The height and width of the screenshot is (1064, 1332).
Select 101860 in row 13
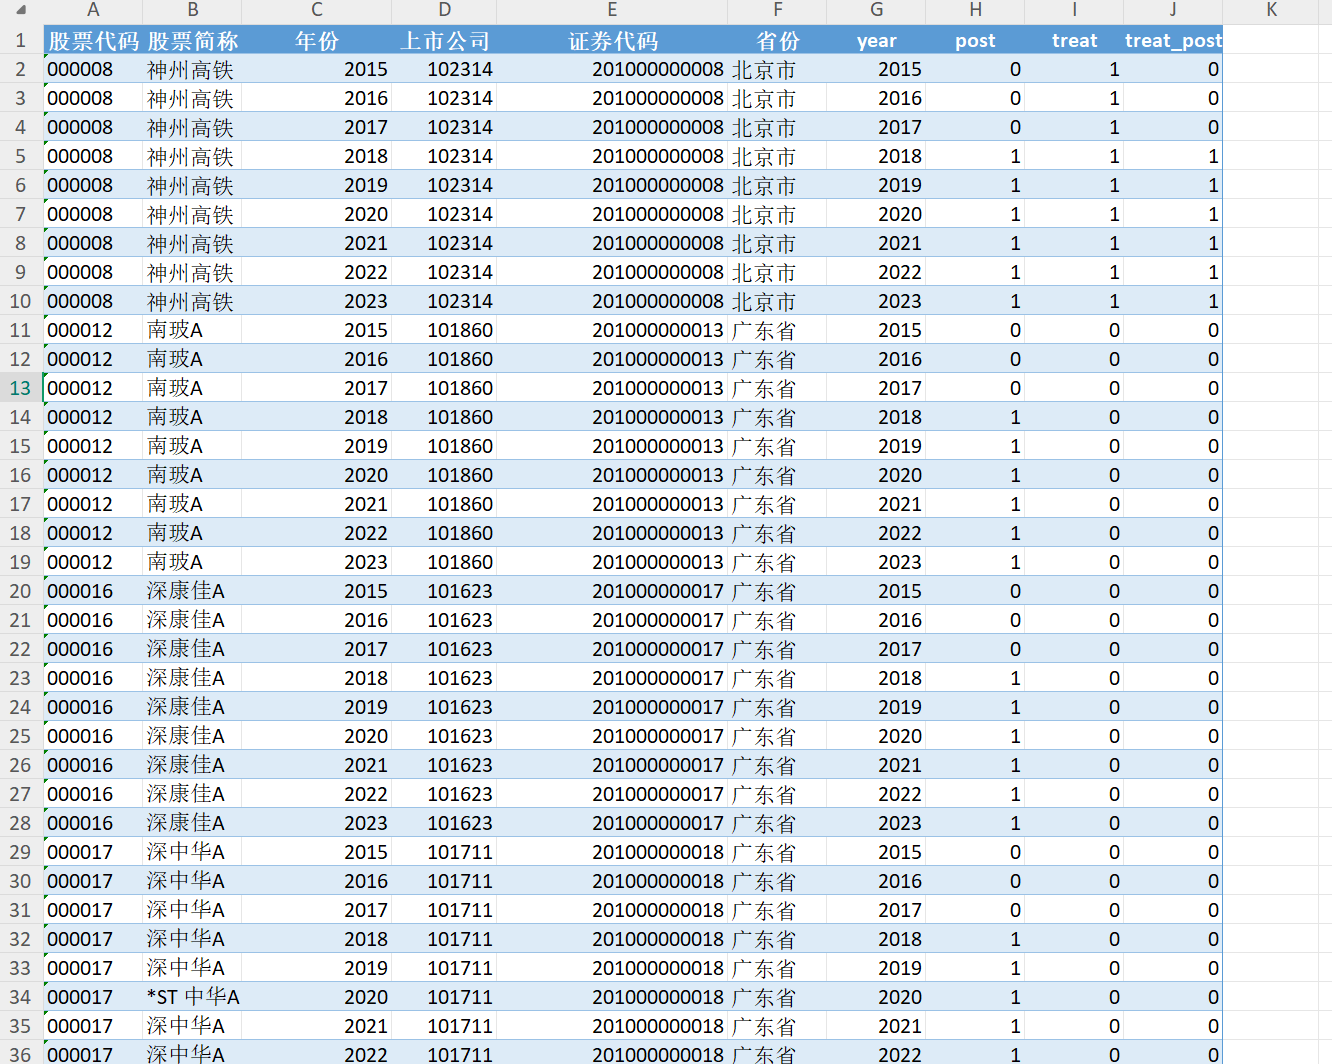click(x=445, y=388)
